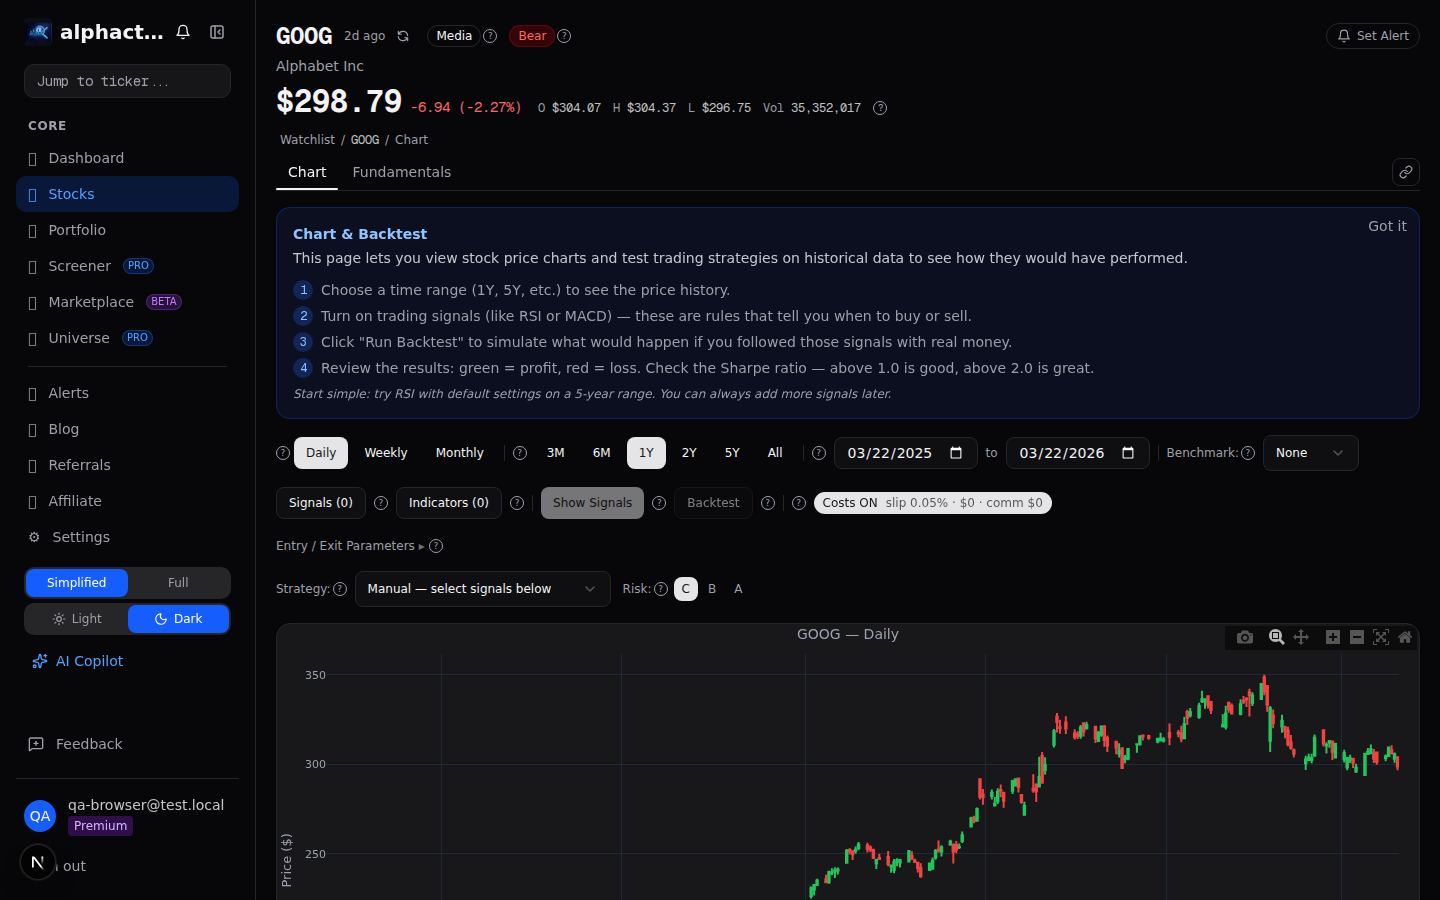1440x900 pixels.
Task: Click the autoscale icon on the chart
Action: click(x=1381, y=637)
